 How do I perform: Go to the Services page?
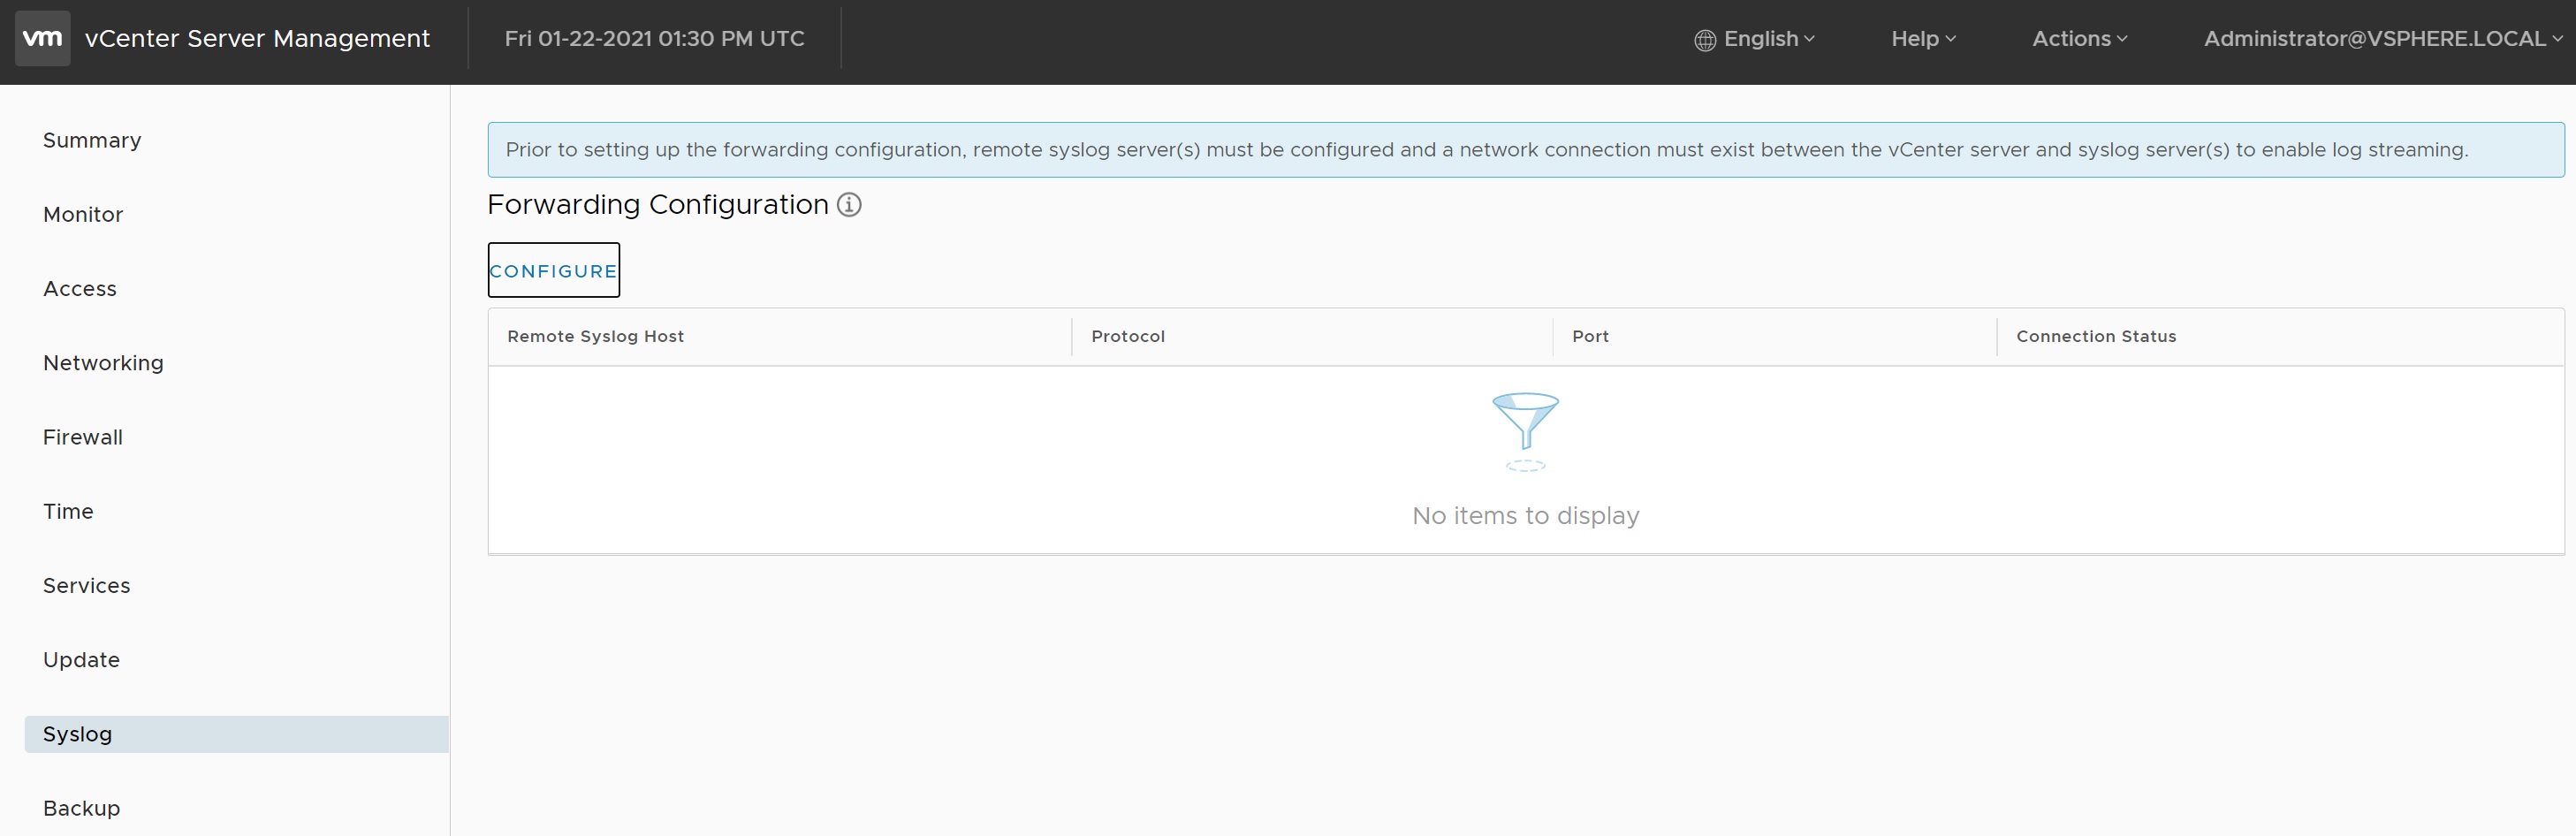[86, 585]
